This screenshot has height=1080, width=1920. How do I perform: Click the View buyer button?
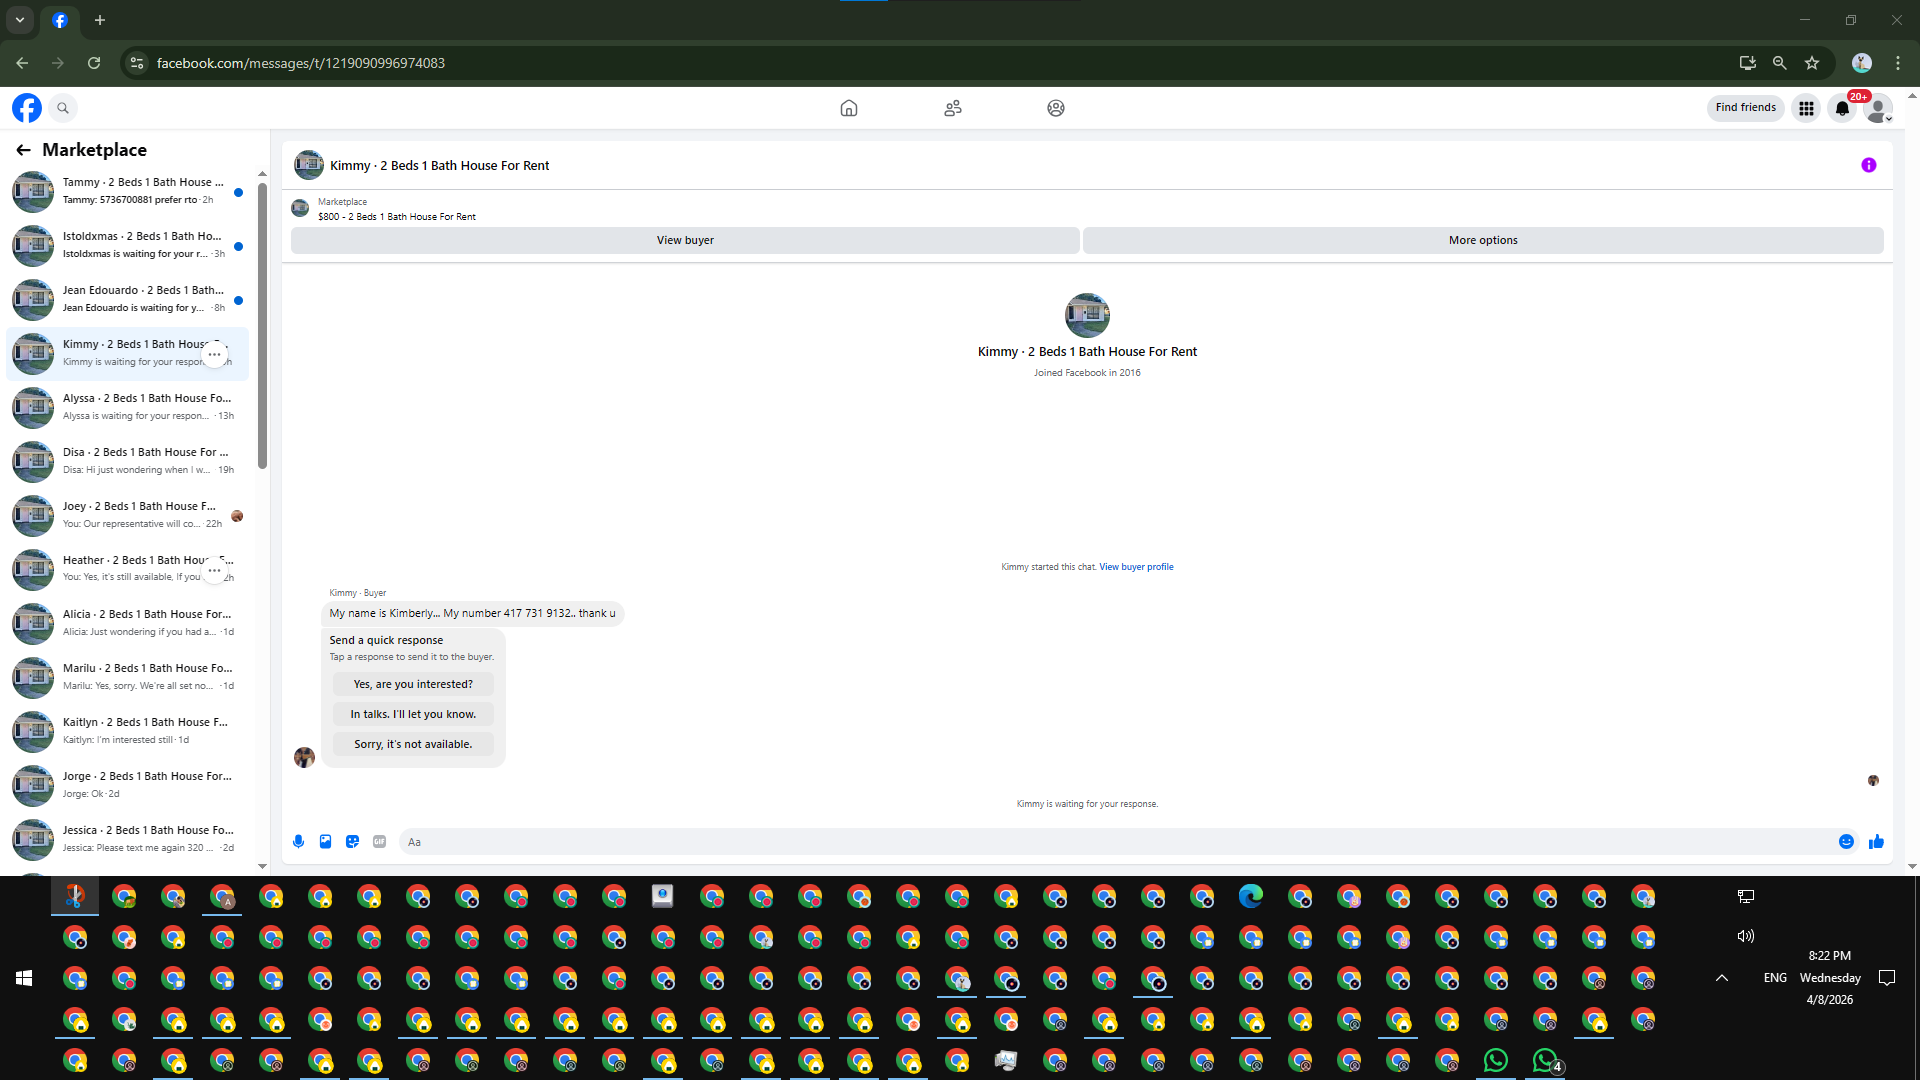[685, 240]
